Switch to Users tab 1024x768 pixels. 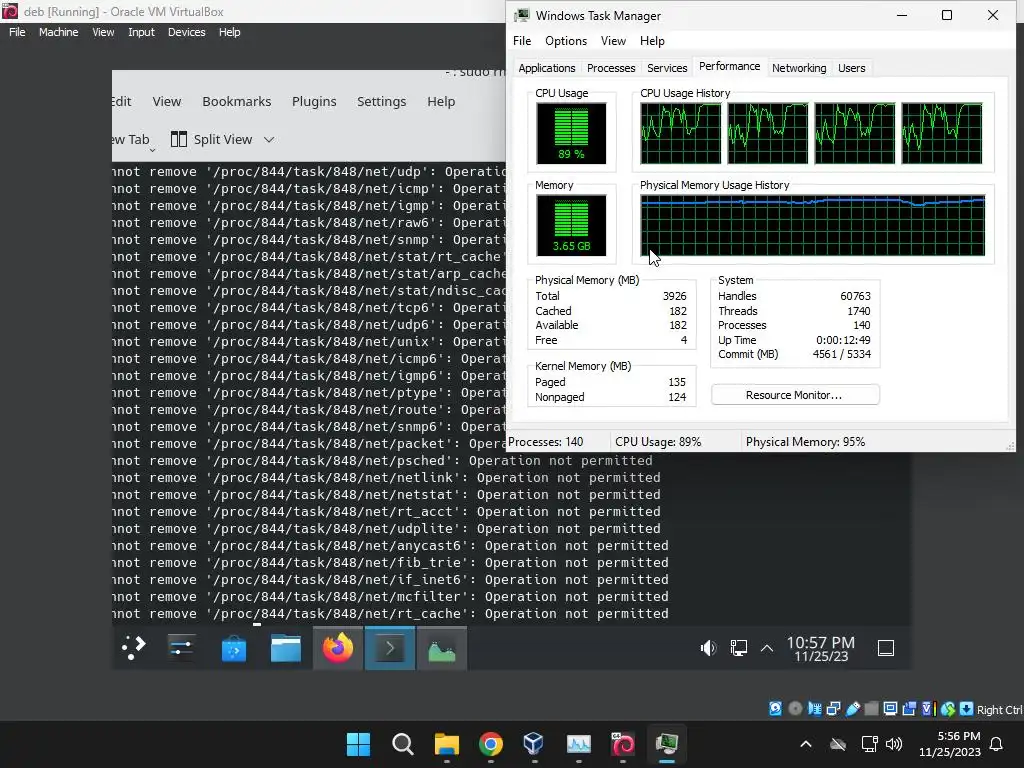point(852,68)
